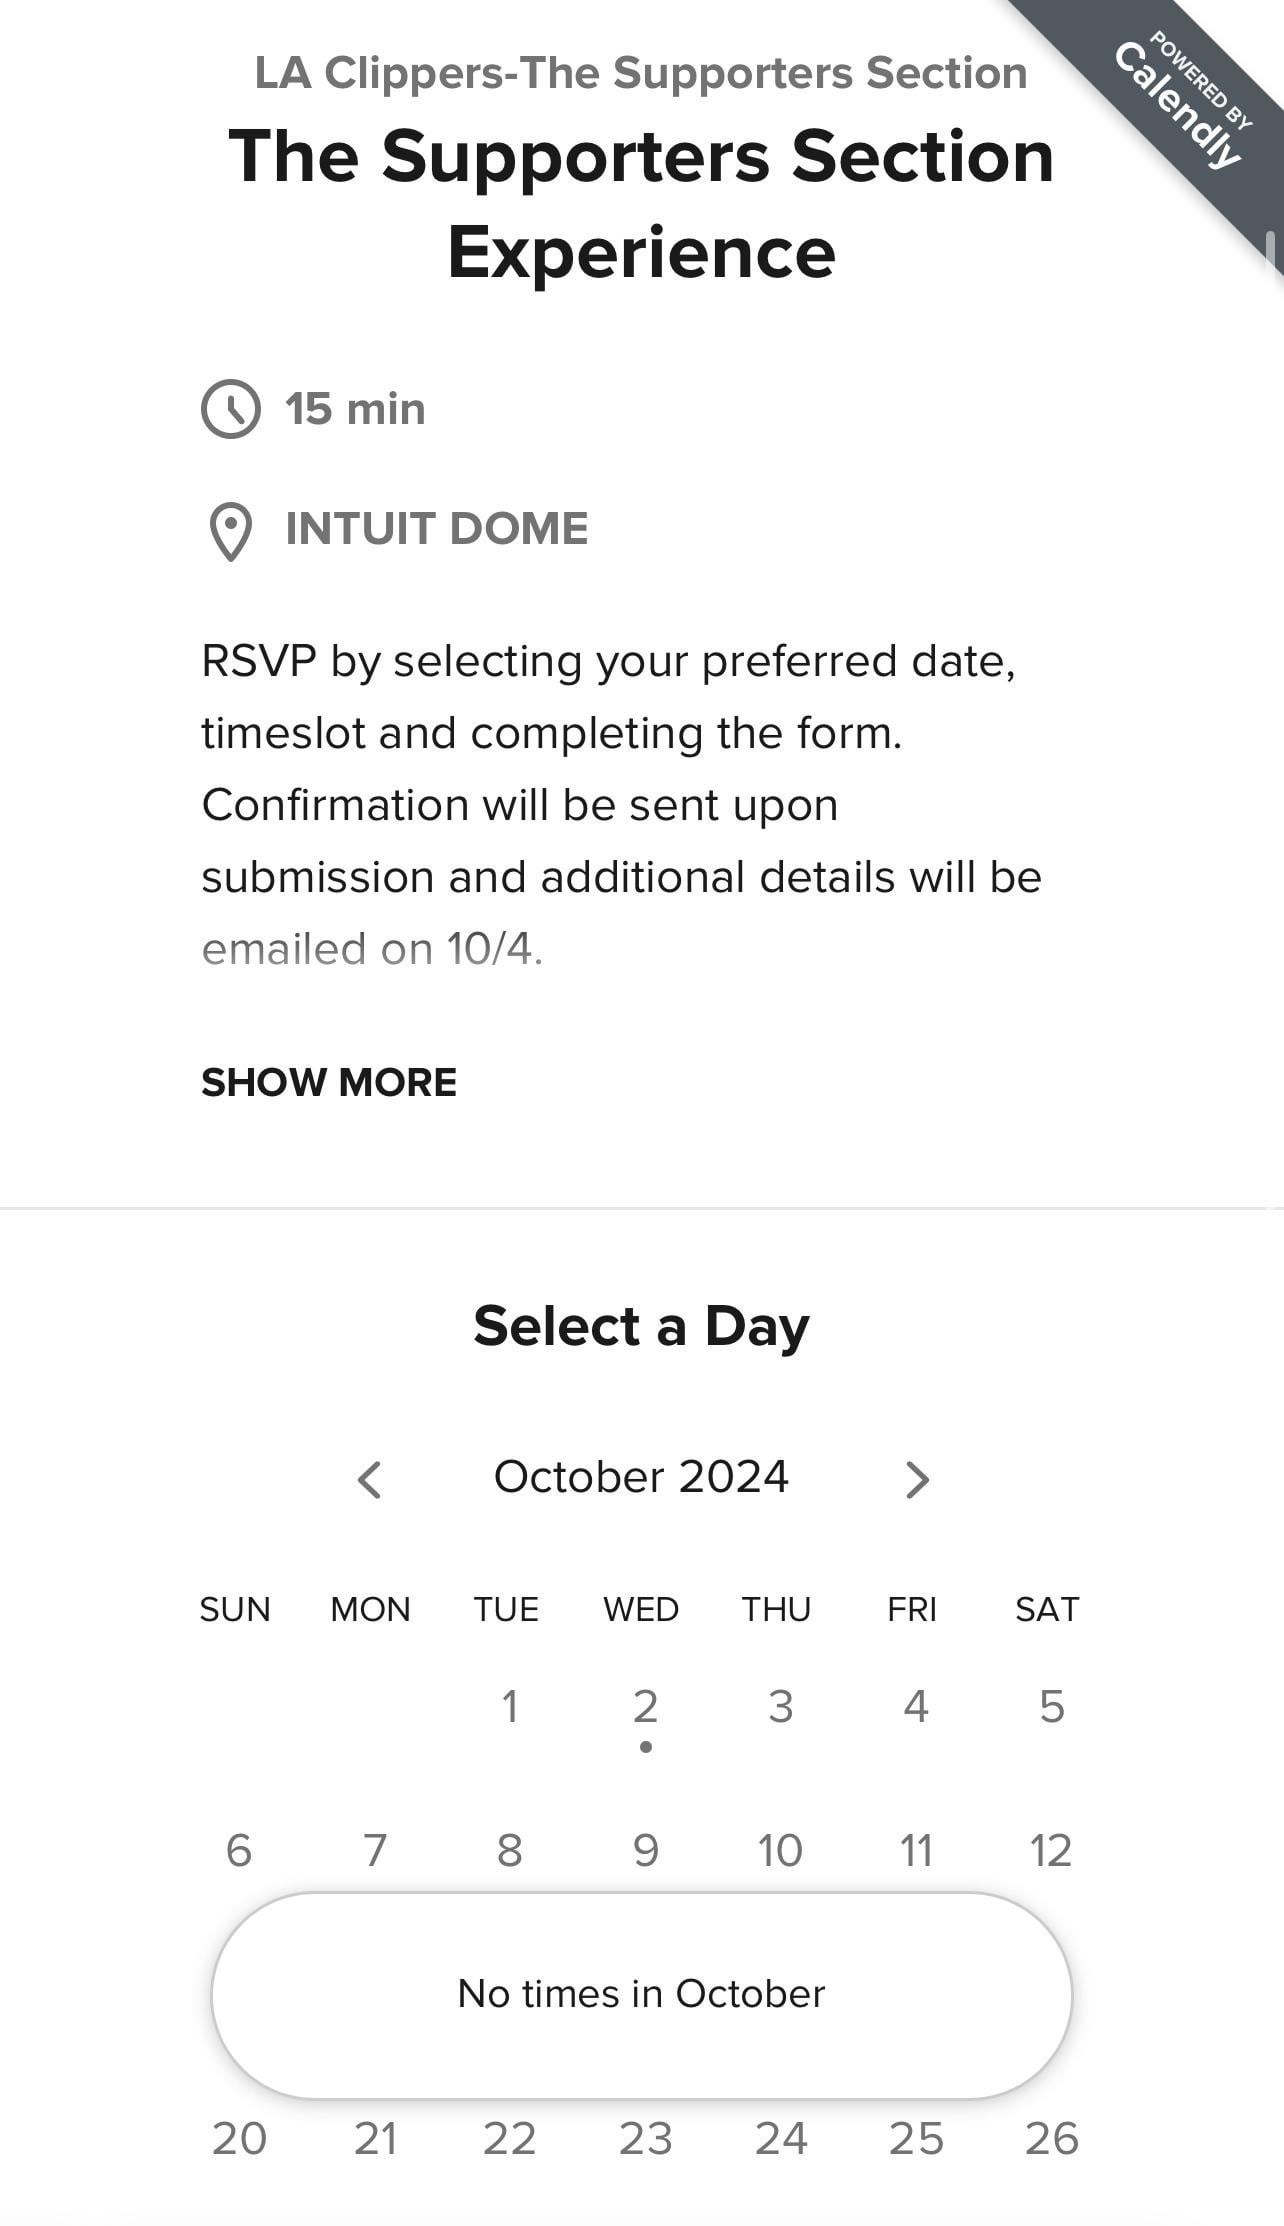Expand description with SHOW MORE
The height and width of the screenshot is (2226, 1284).
pyautogui.click(x=329, y=1082)
